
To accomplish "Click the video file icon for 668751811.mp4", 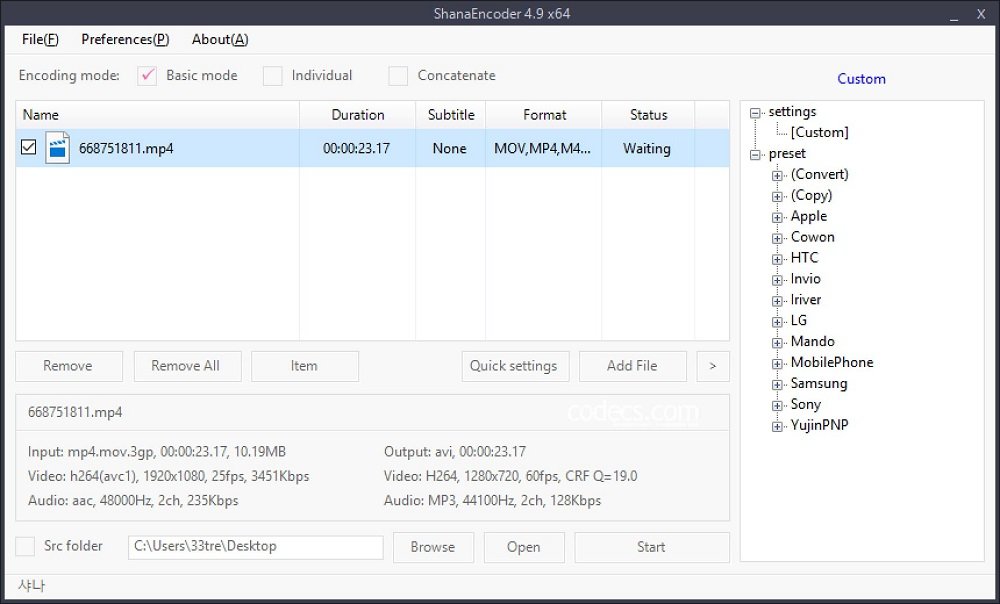I will click(x=57, y=148).
